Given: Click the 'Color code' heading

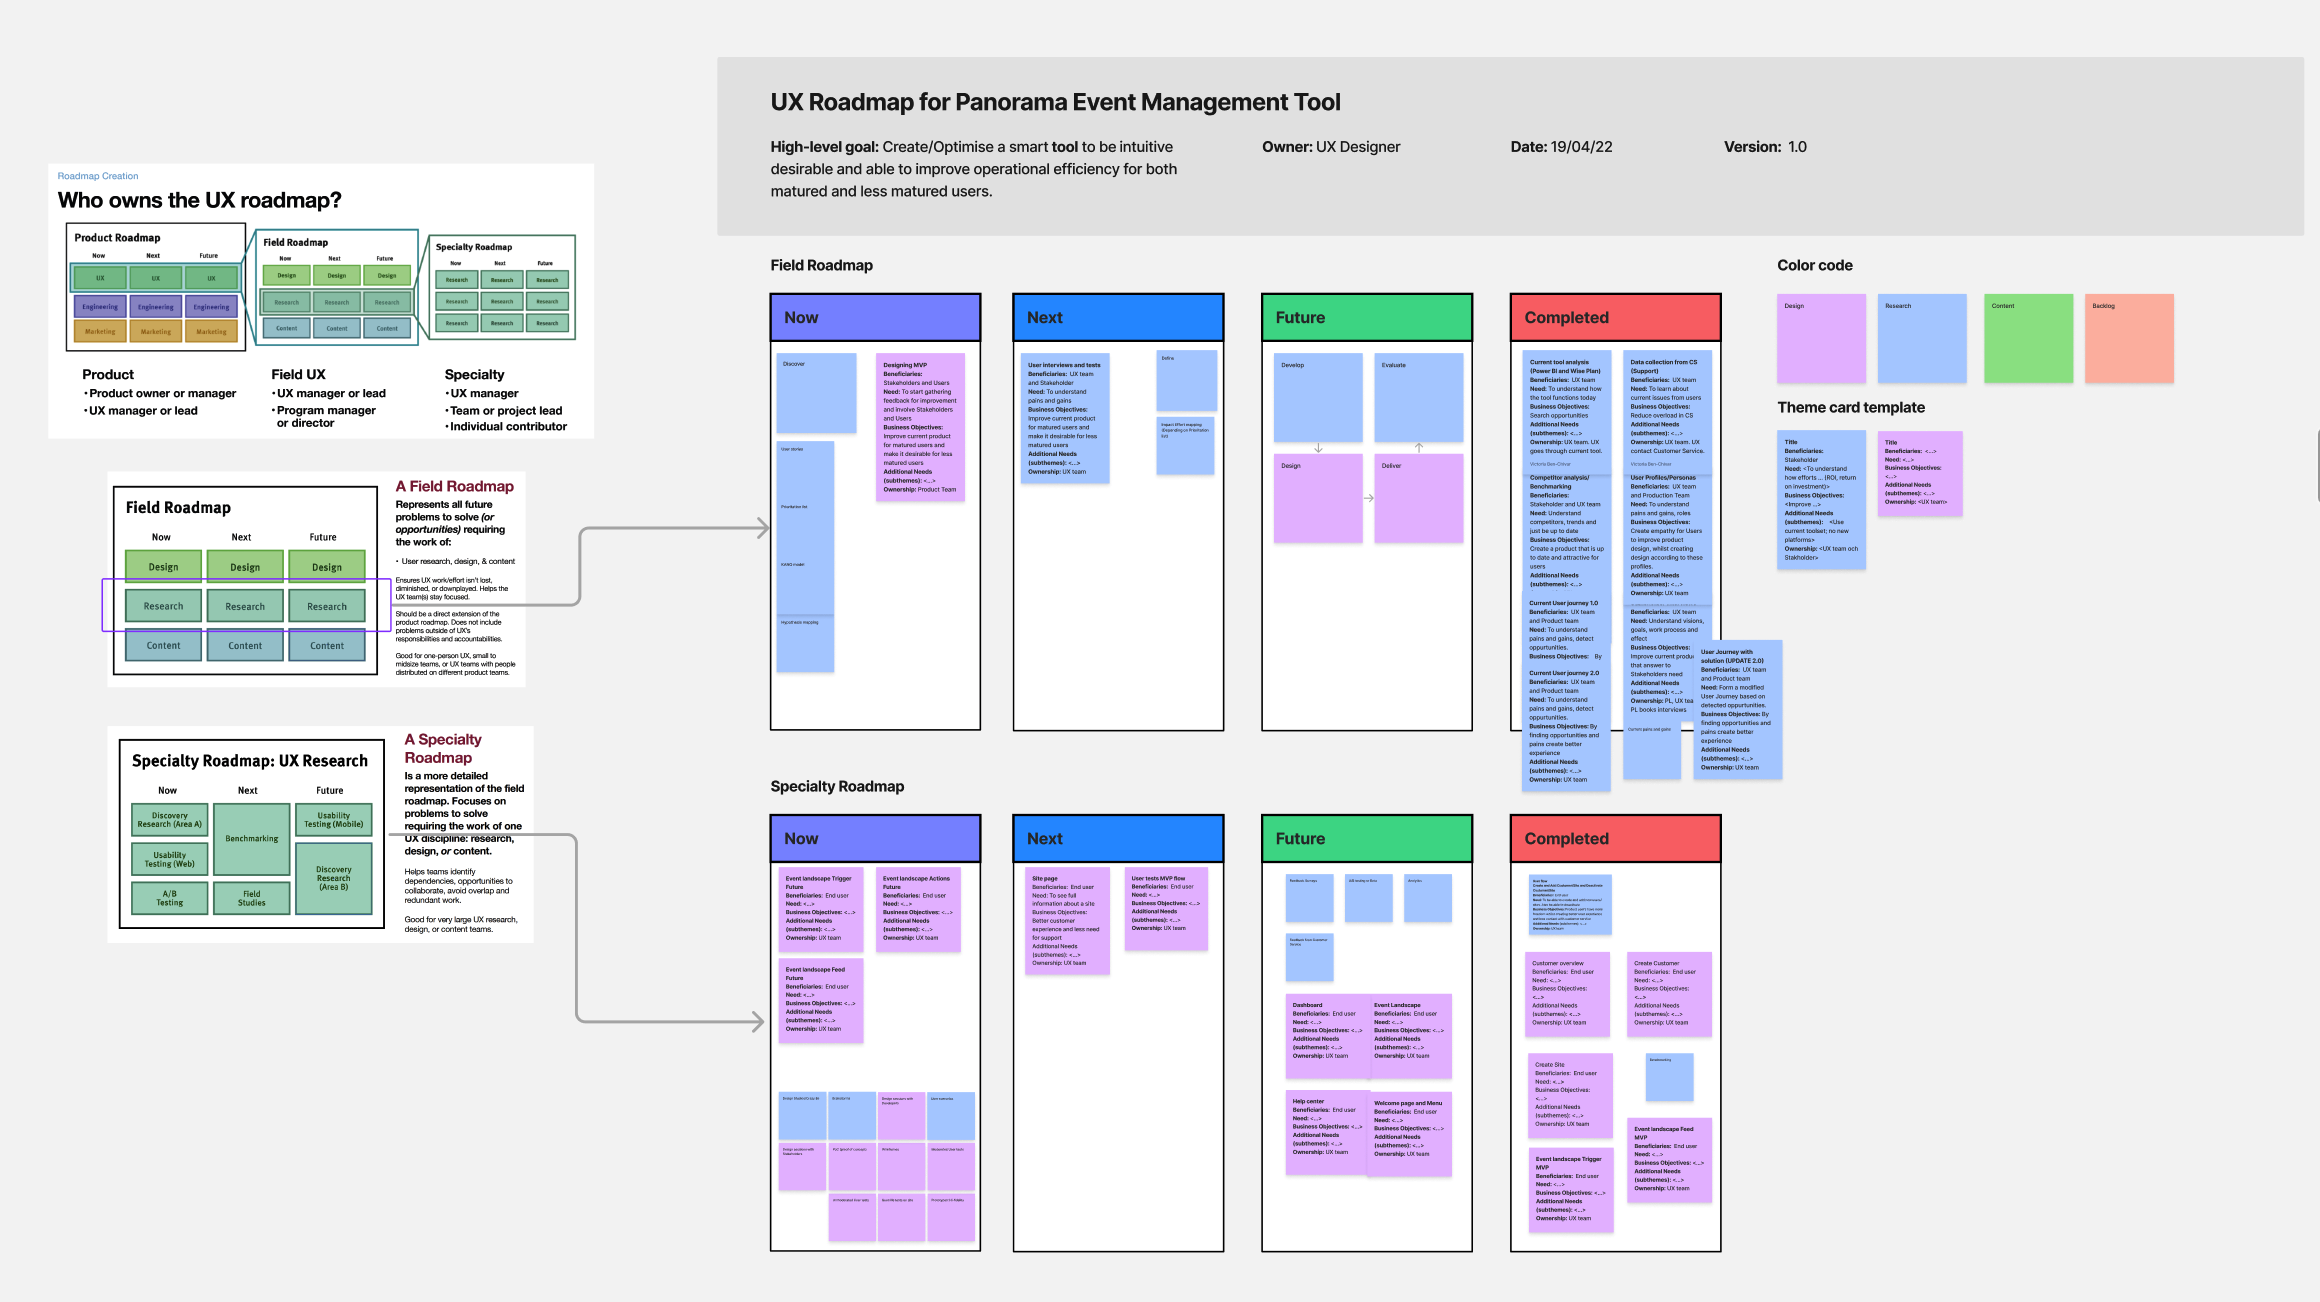Looking at the screenshot, I should 1814,265.
